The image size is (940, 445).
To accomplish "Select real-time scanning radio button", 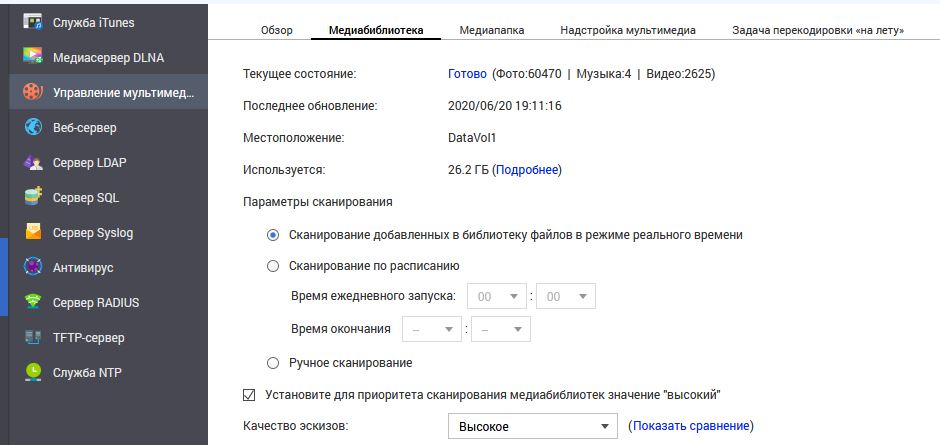I will (x=273, y=235).
